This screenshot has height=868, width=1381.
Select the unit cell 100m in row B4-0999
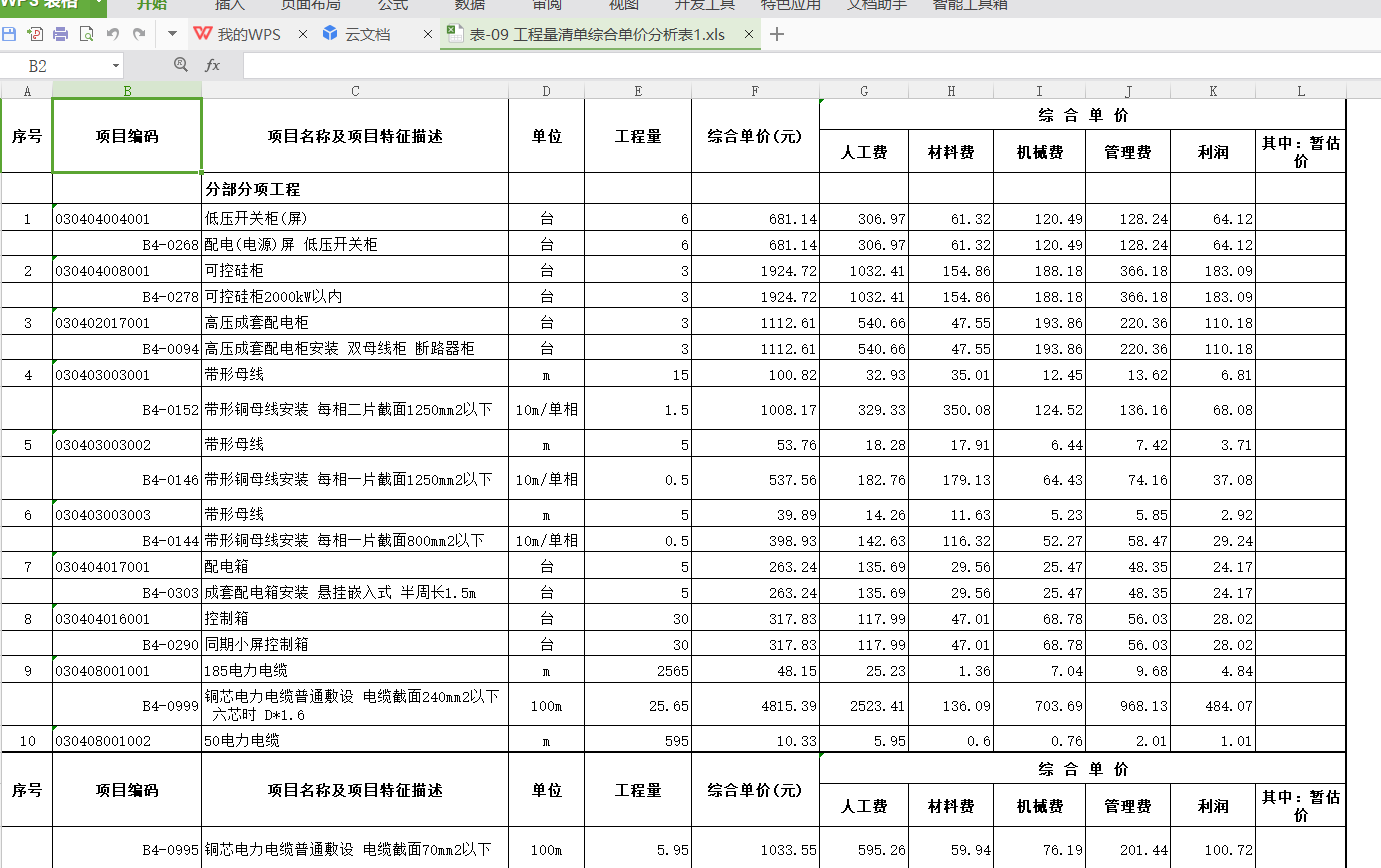pyautogui.click(x=546, y=706)
